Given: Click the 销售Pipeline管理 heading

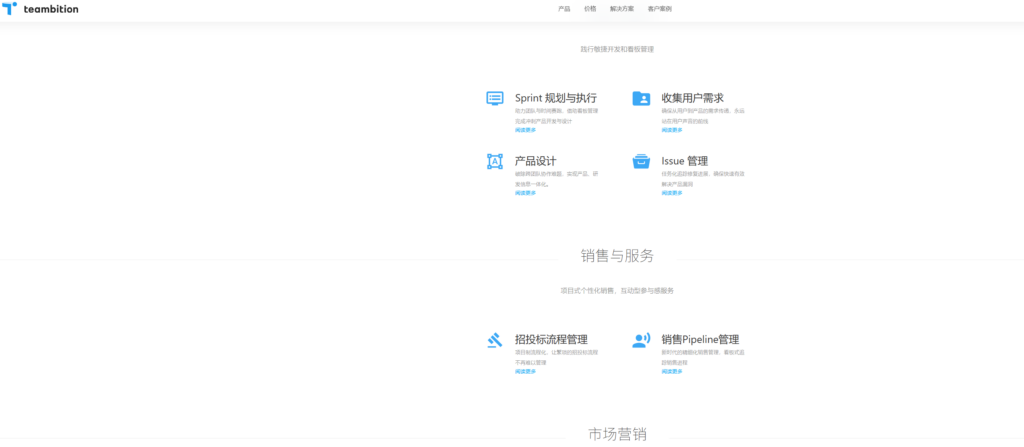Looking at the screenshot, I should (x=700, y=340).
